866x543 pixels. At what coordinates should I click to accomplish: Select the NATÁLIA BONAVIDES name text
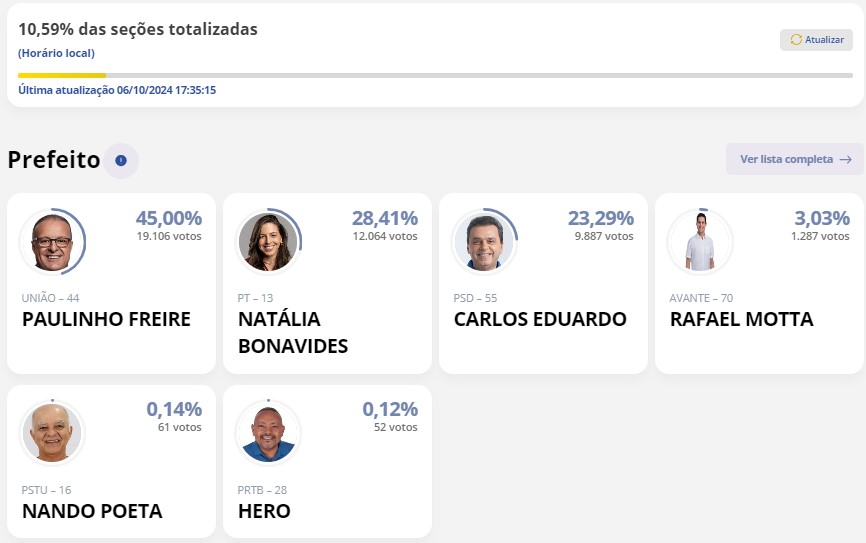(x=293, y=333)
